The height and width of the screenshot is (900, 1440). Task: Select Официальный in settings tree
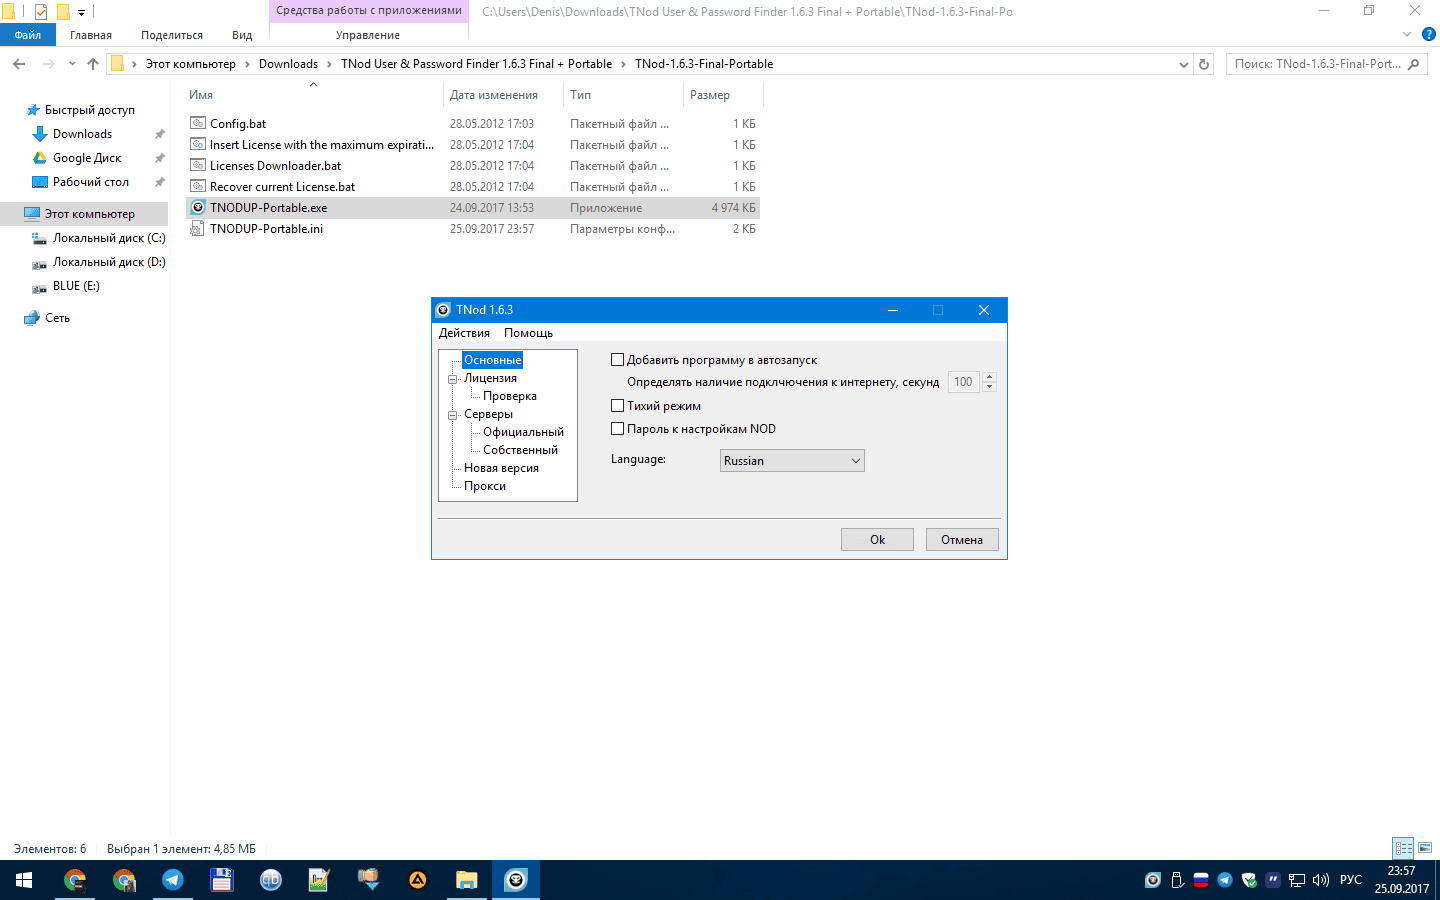pos(523,433)
